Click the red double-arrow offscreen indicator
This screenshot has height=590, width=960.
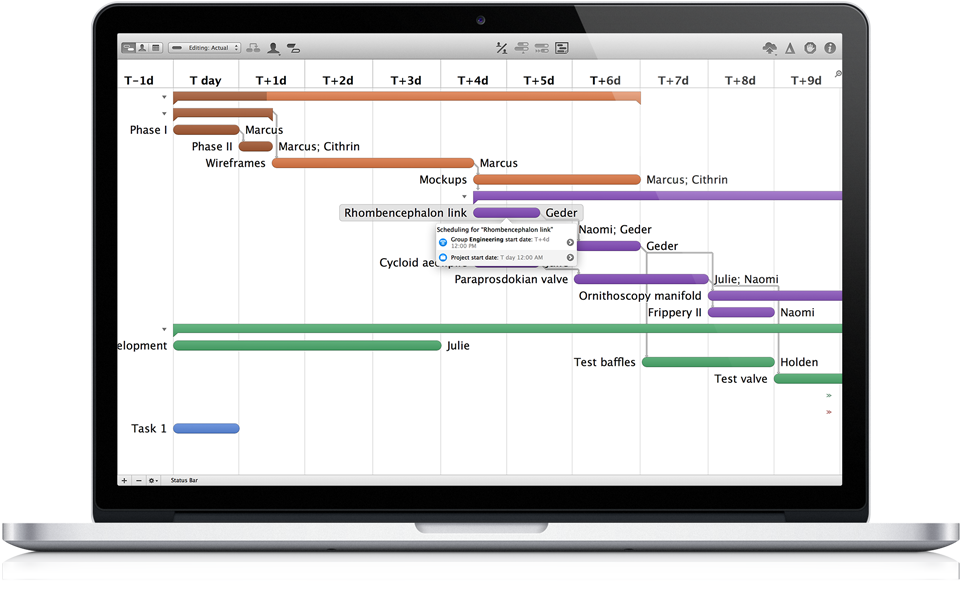coord(829,412)
